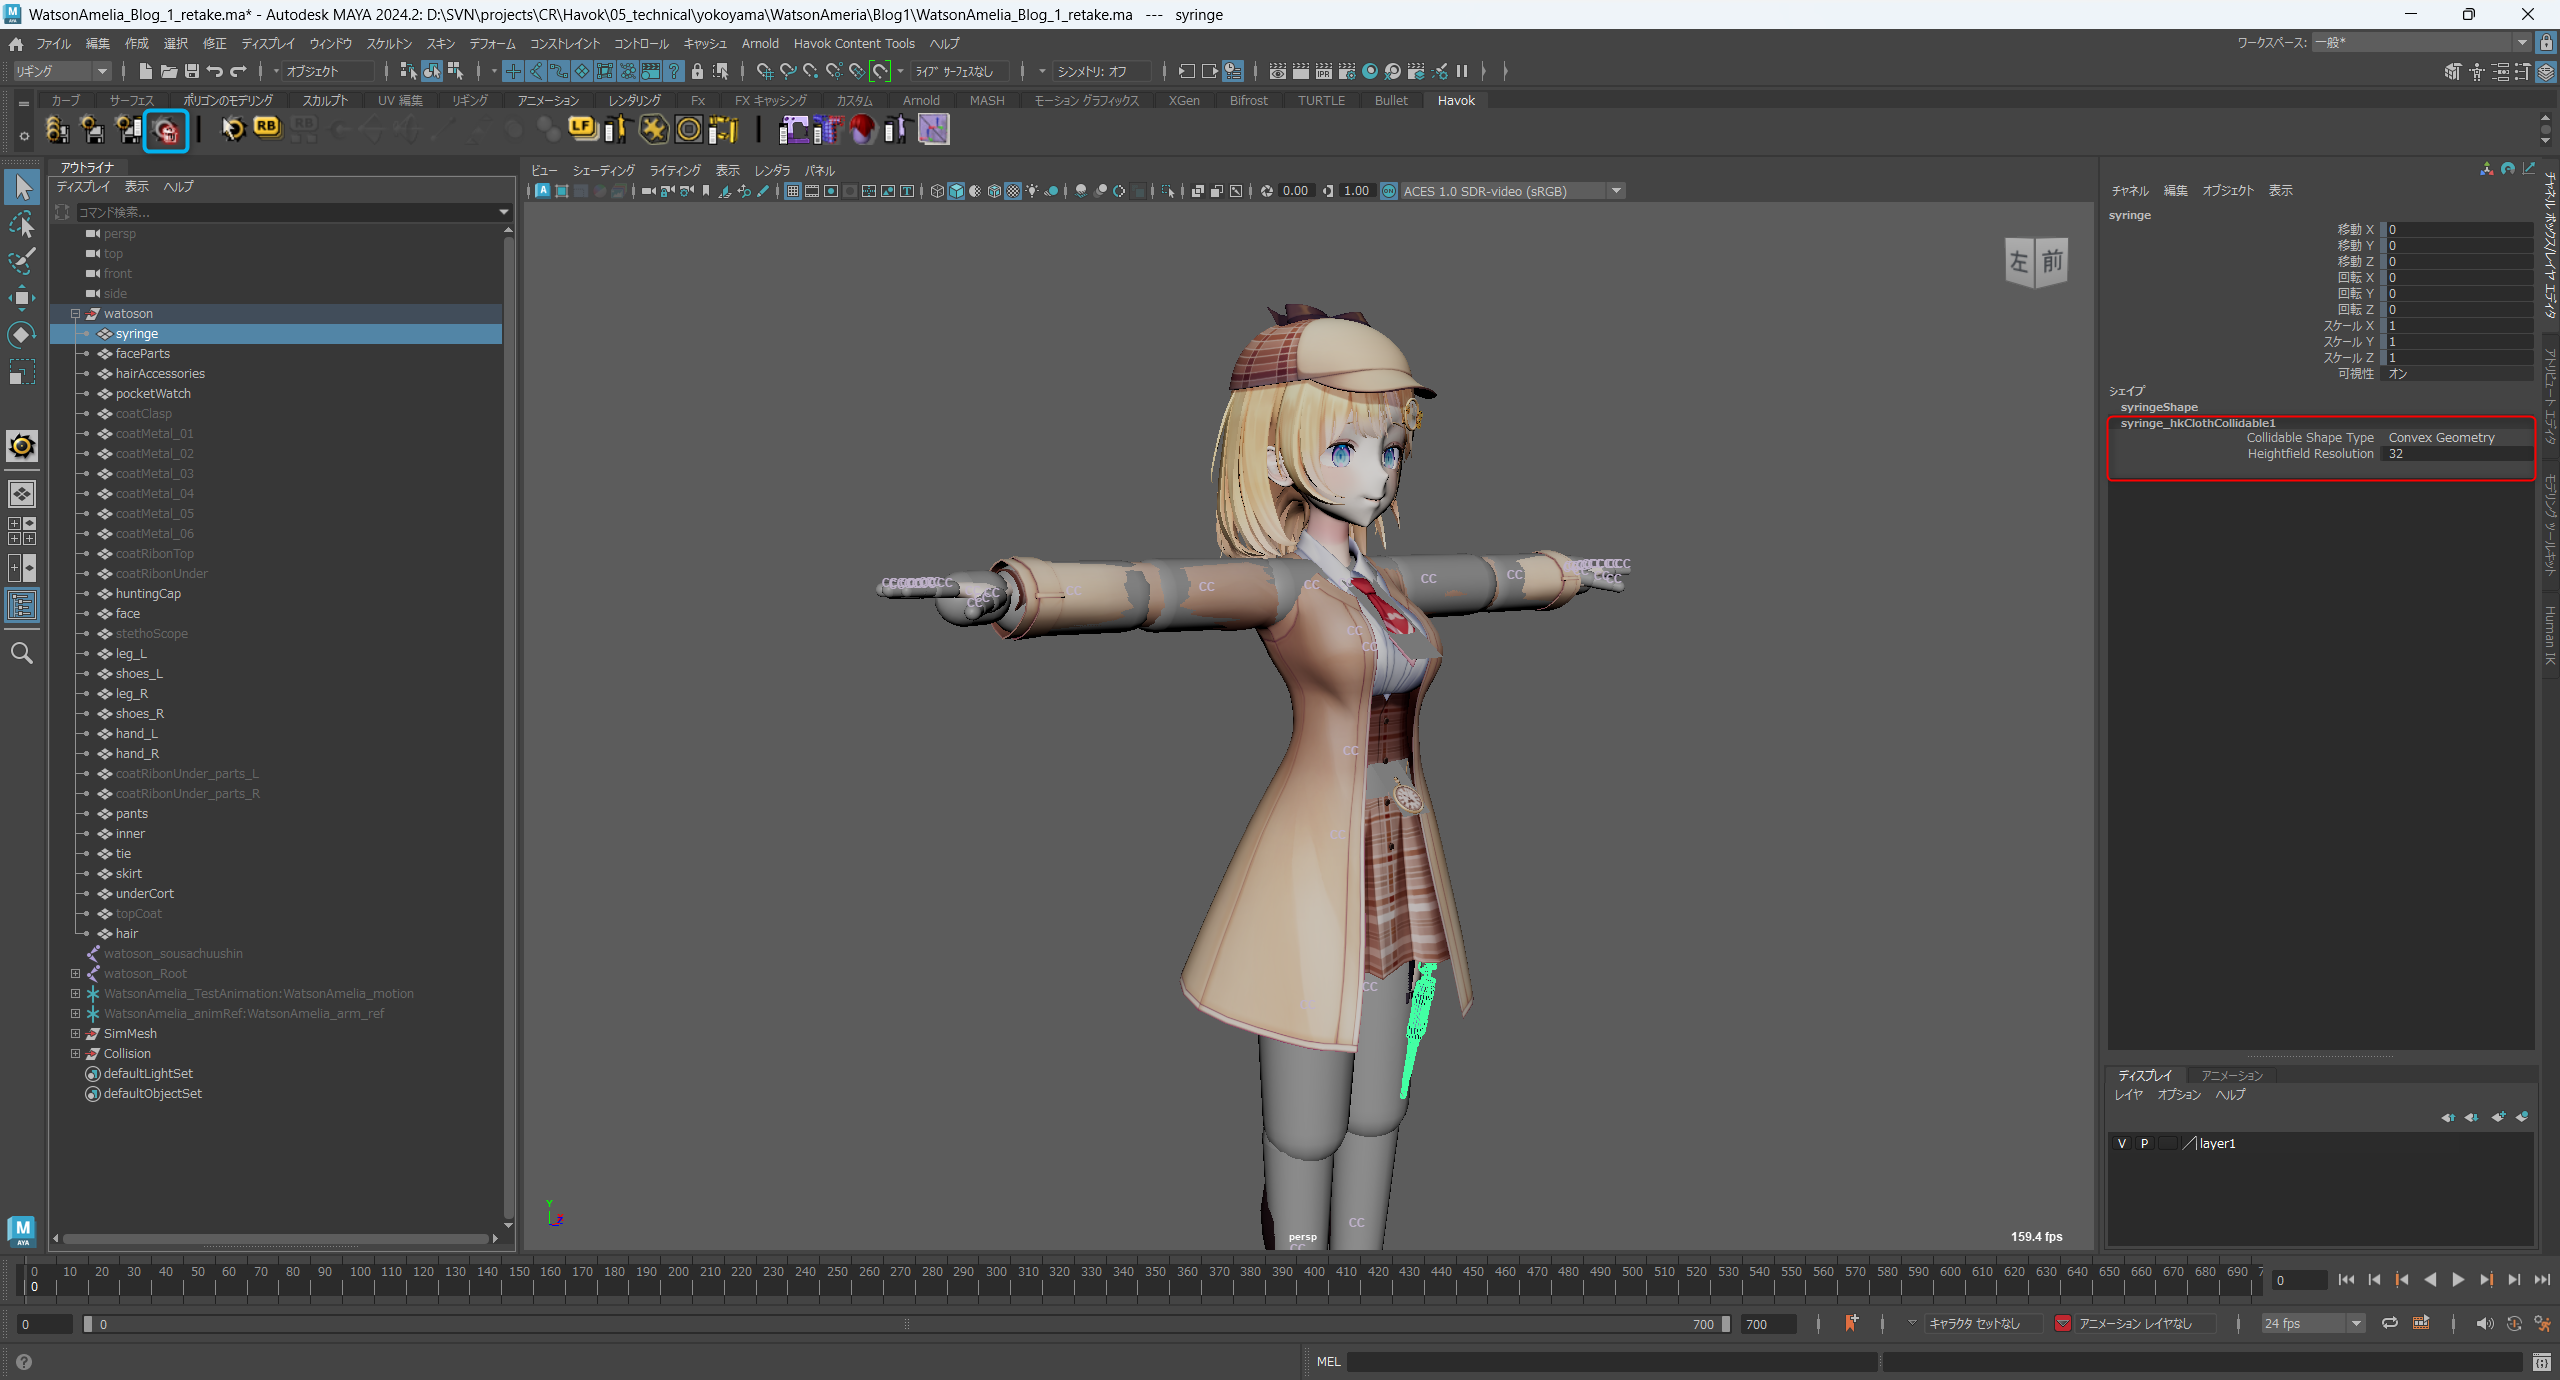Open the 24 fps frame rate dropdown
Viewport: 2560px width, 1380px height.
click(x=2313, y=1323)
